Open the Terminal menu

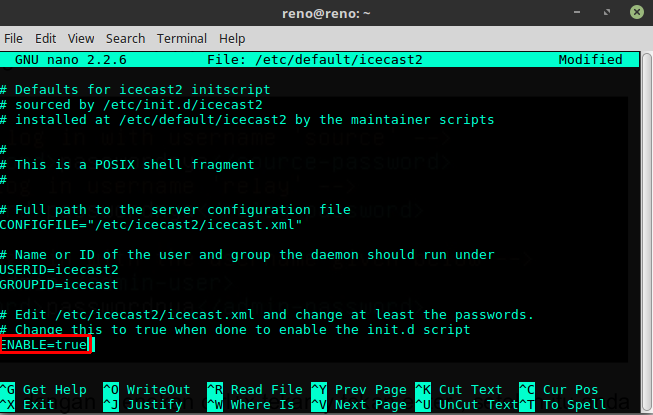coord(182,39)
